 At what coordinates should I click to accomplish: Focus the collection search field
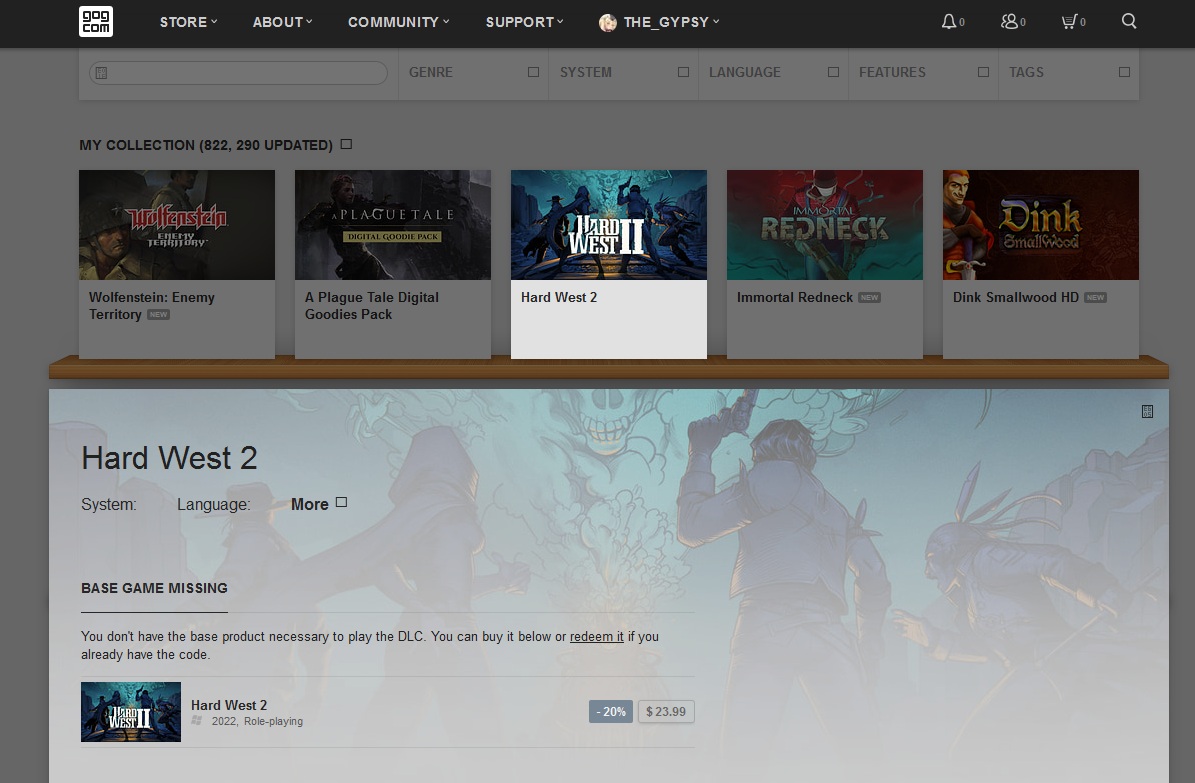239,72
